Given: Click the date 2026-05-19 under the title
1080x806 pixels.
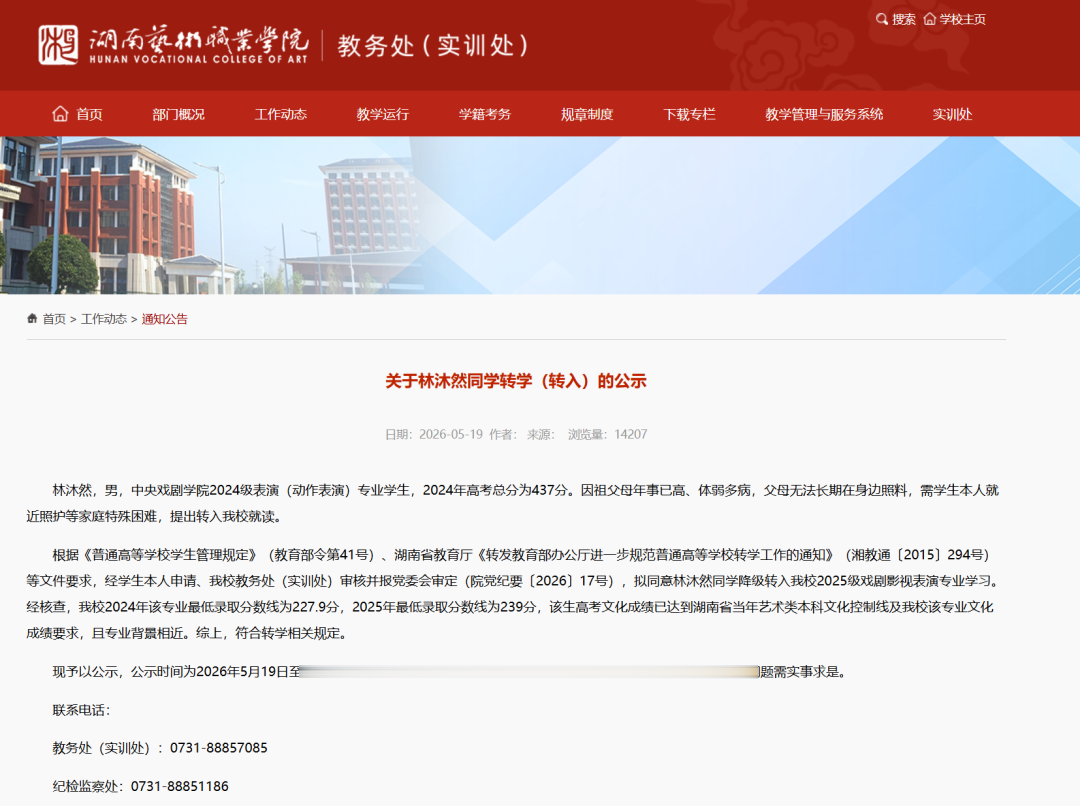Looking at the screenshot, I should (x=451, y=435).
